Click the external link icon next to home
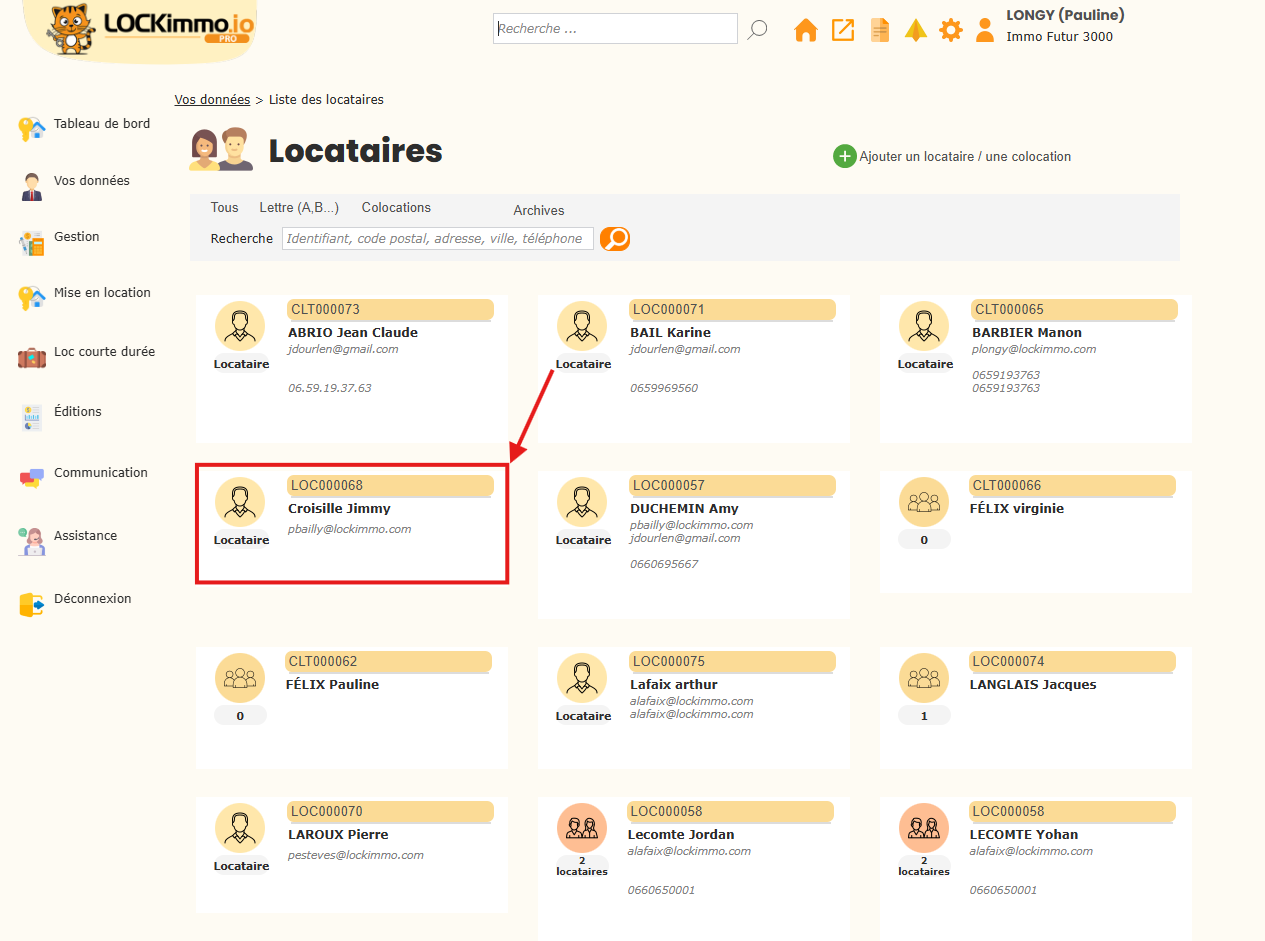1265x941 pixels. (x=842, y=30)
